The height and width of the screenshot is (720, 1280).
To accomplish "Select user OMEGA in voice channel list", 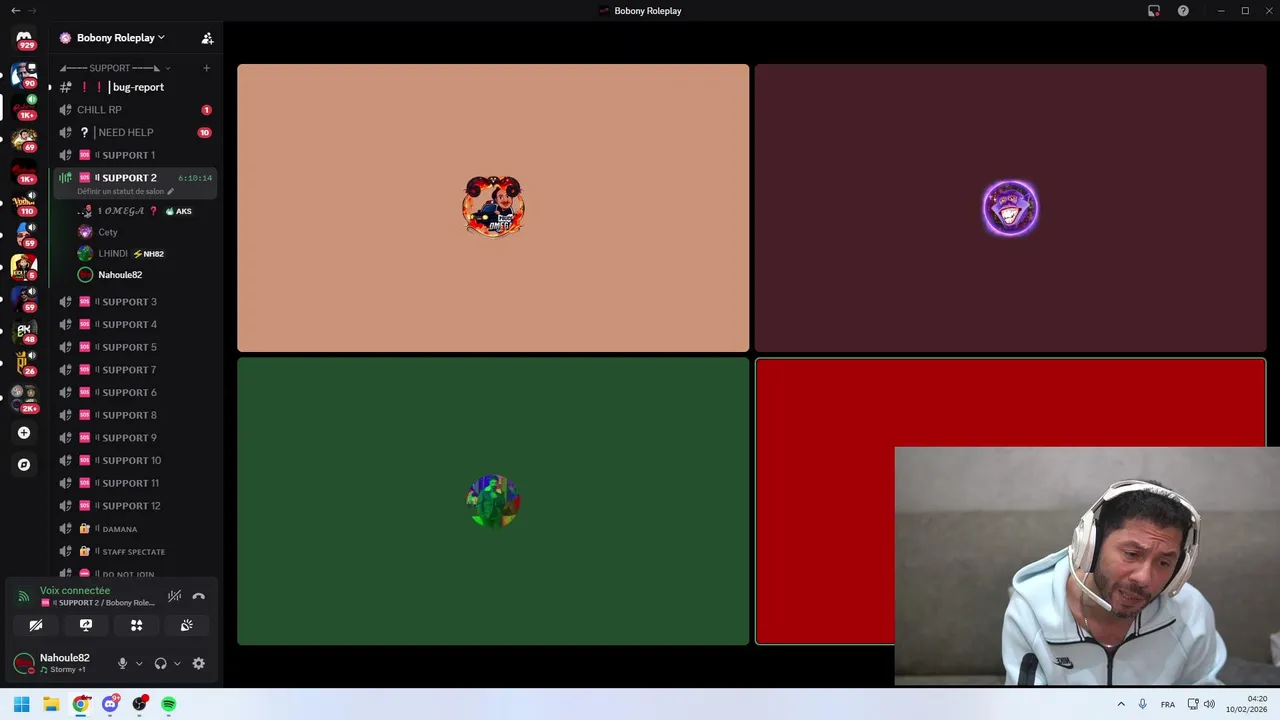I will click(135, 211).
